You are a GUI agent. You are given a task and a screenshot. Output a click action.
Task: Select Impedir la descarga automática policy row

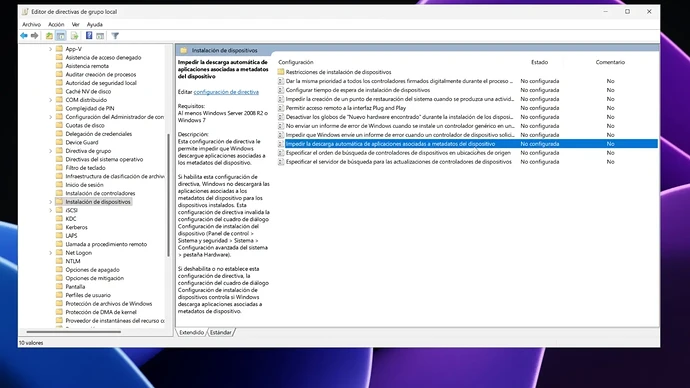point(467,144)
